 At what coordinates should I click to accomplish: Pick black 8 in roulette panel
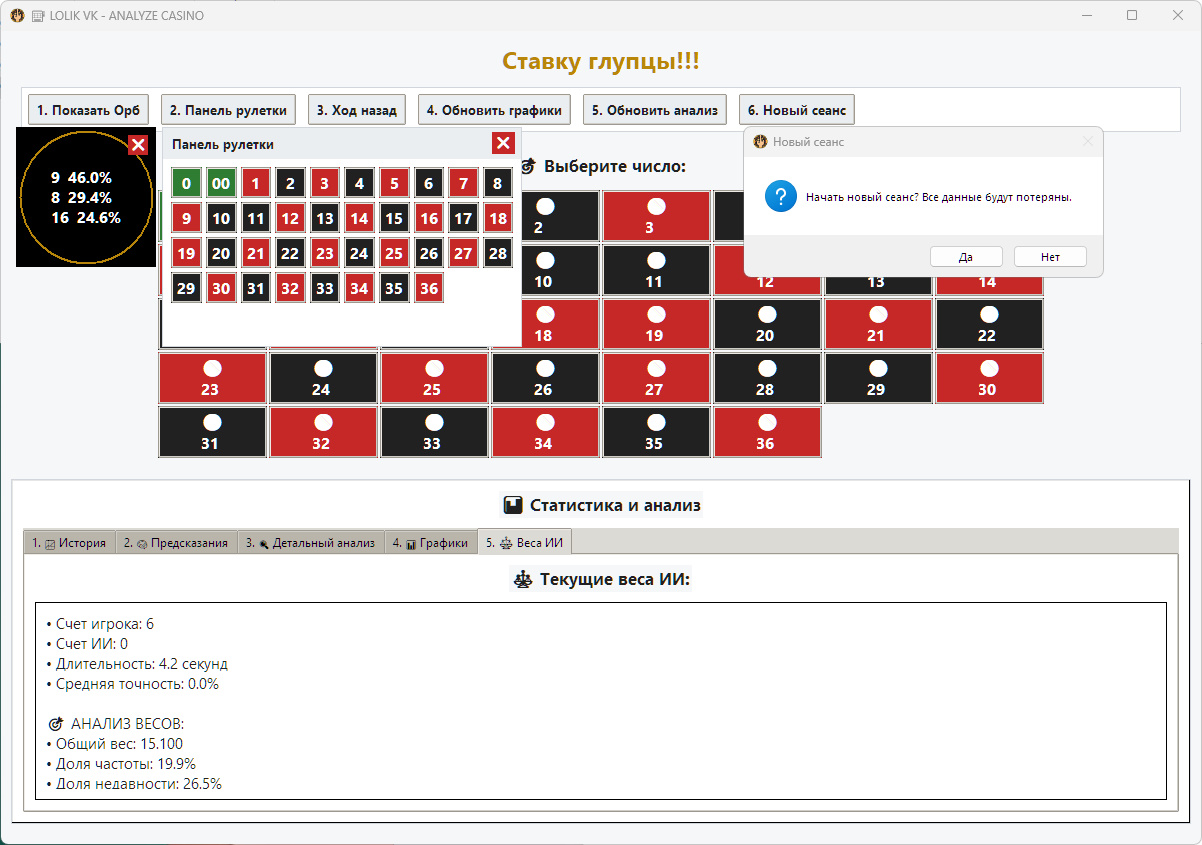497,184
